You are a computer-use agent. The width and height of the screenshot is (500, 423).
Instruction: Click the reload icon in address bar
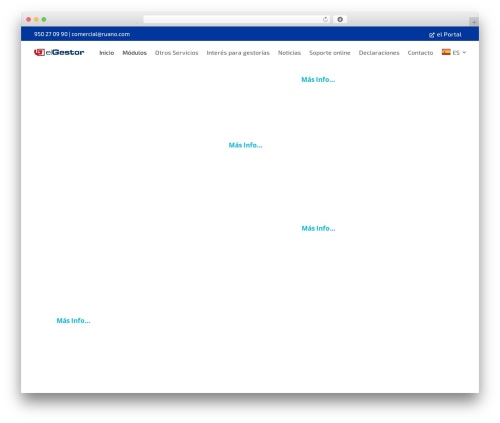(x=325, y=19)
